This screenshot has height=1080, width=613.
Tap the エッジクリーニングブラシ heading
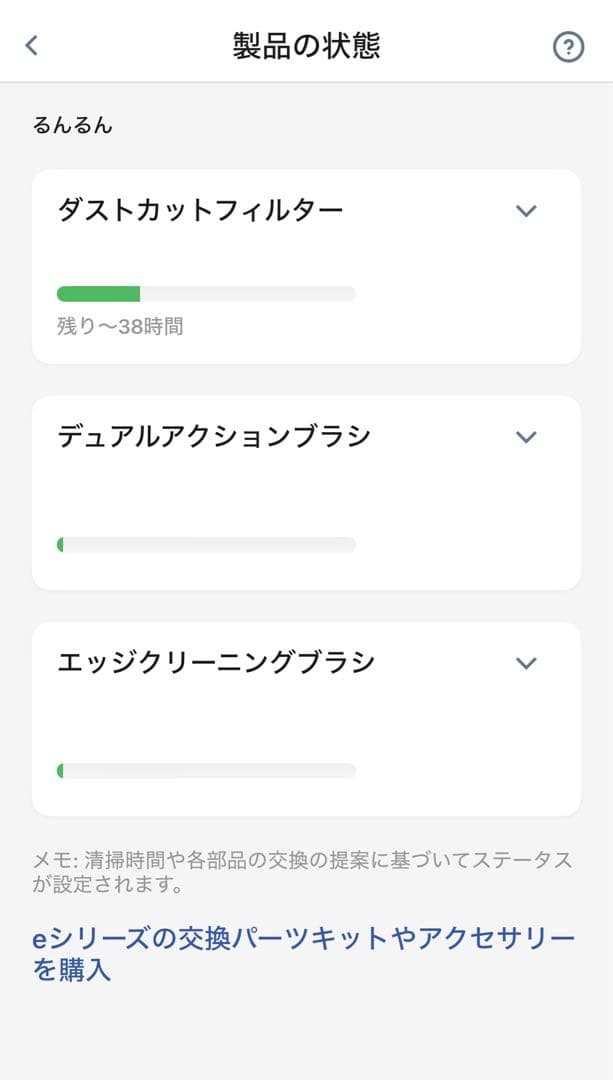tap(216, 663)
